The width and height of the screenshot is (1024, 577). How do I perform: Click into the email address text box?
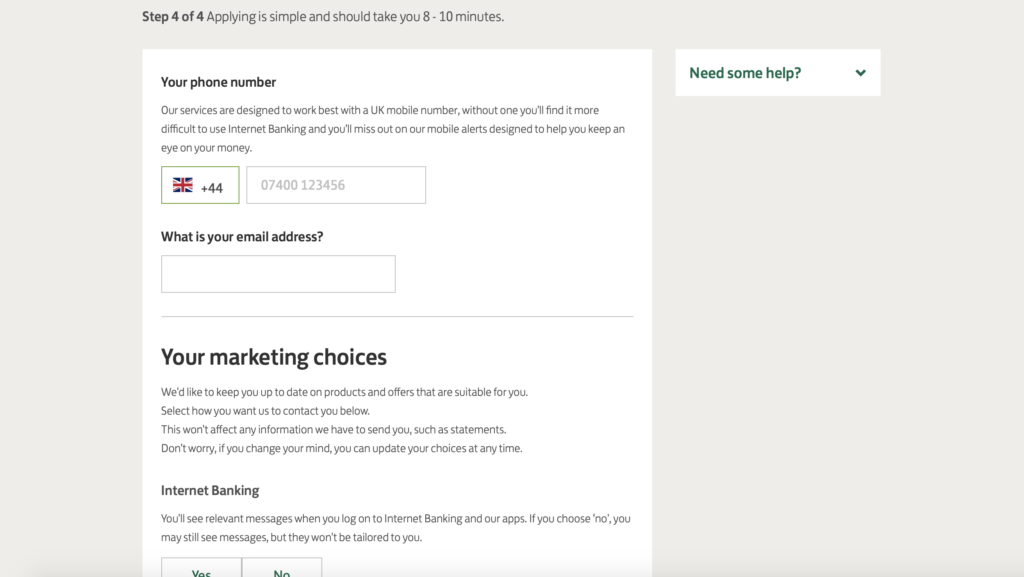[x=278, y=274]
